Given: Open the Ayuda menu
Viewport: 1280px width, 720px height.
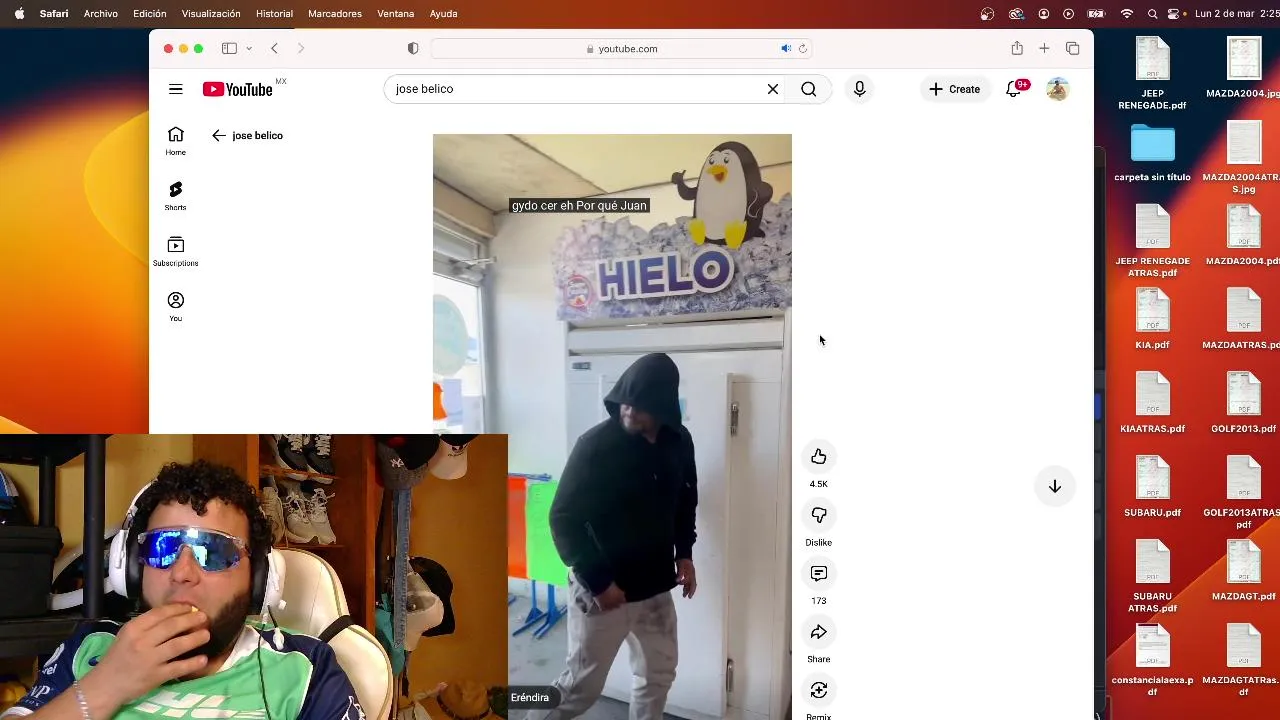Looking at the screenshot, I should point(443,13).
